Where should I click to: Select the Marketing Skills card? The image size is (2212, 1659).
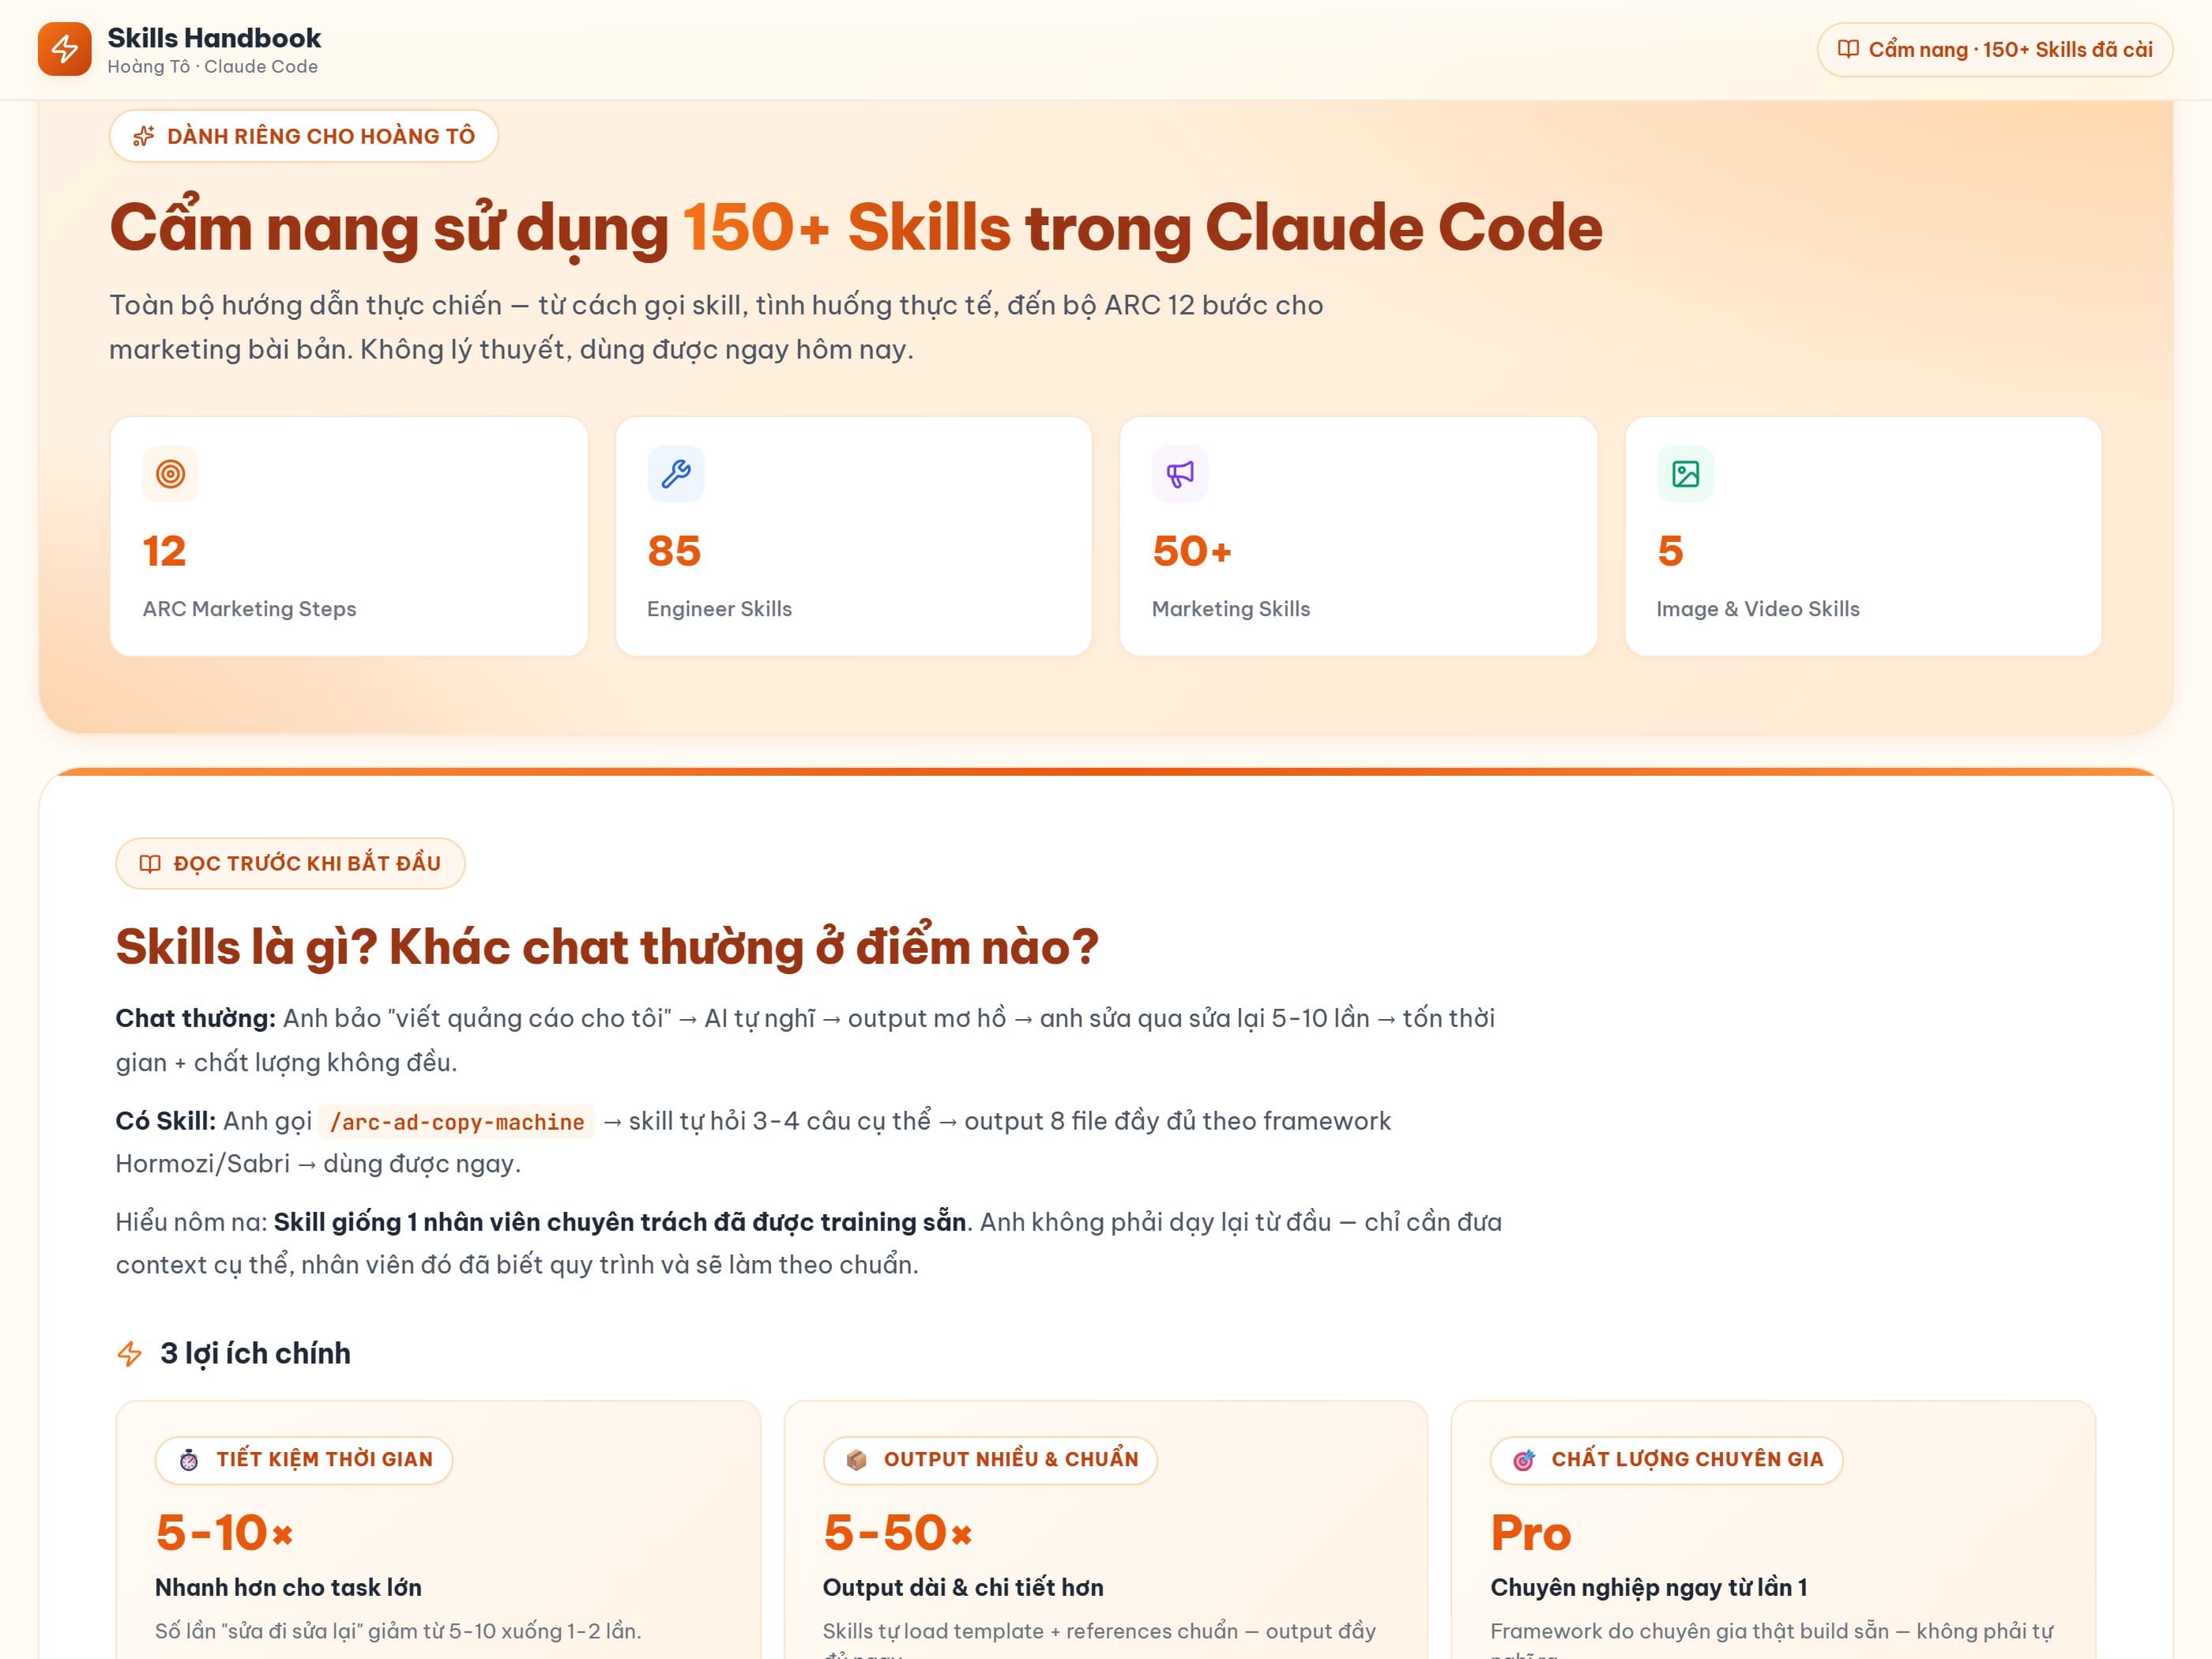tap(1359, 536)
